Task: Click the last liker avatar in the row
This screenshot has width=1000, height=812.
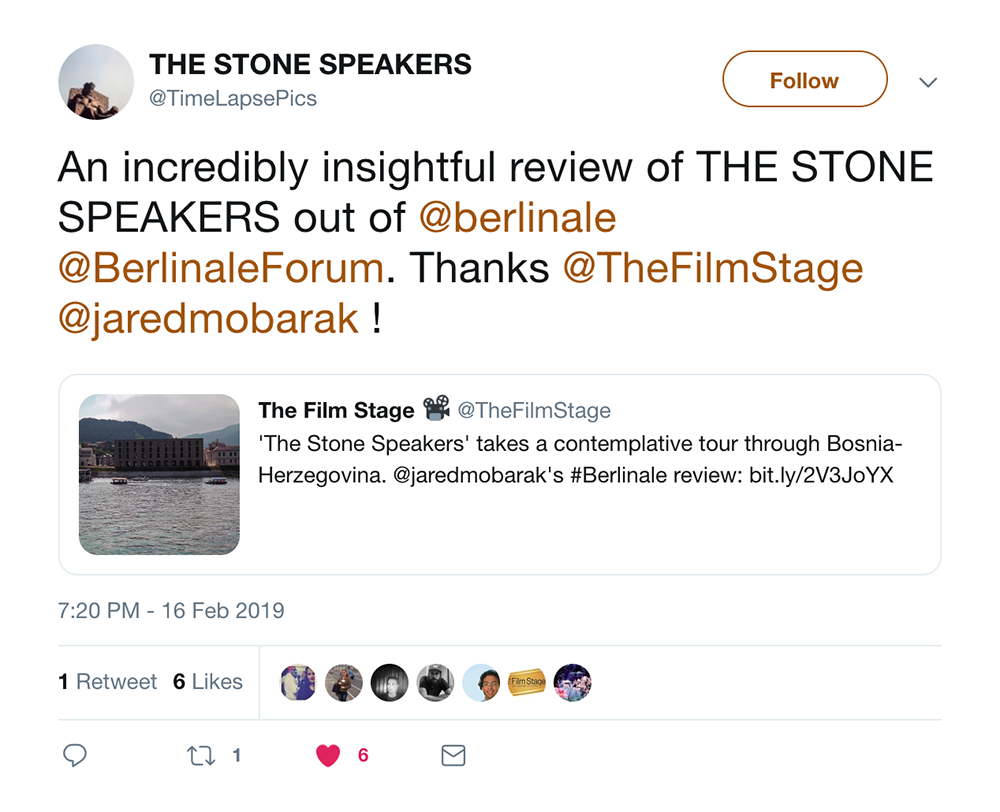Action: pyautogui.click(x=573, y=682)
